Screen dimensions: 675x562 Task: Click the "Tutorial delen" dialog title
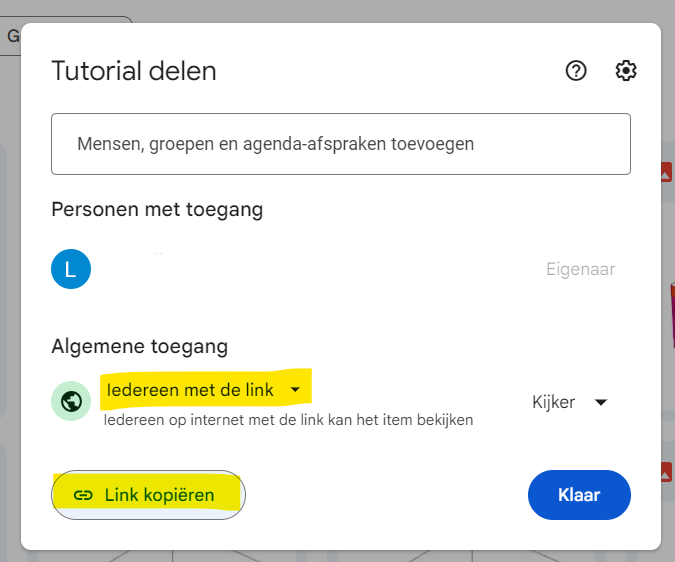pyautogui.click(x=134, y=72)
